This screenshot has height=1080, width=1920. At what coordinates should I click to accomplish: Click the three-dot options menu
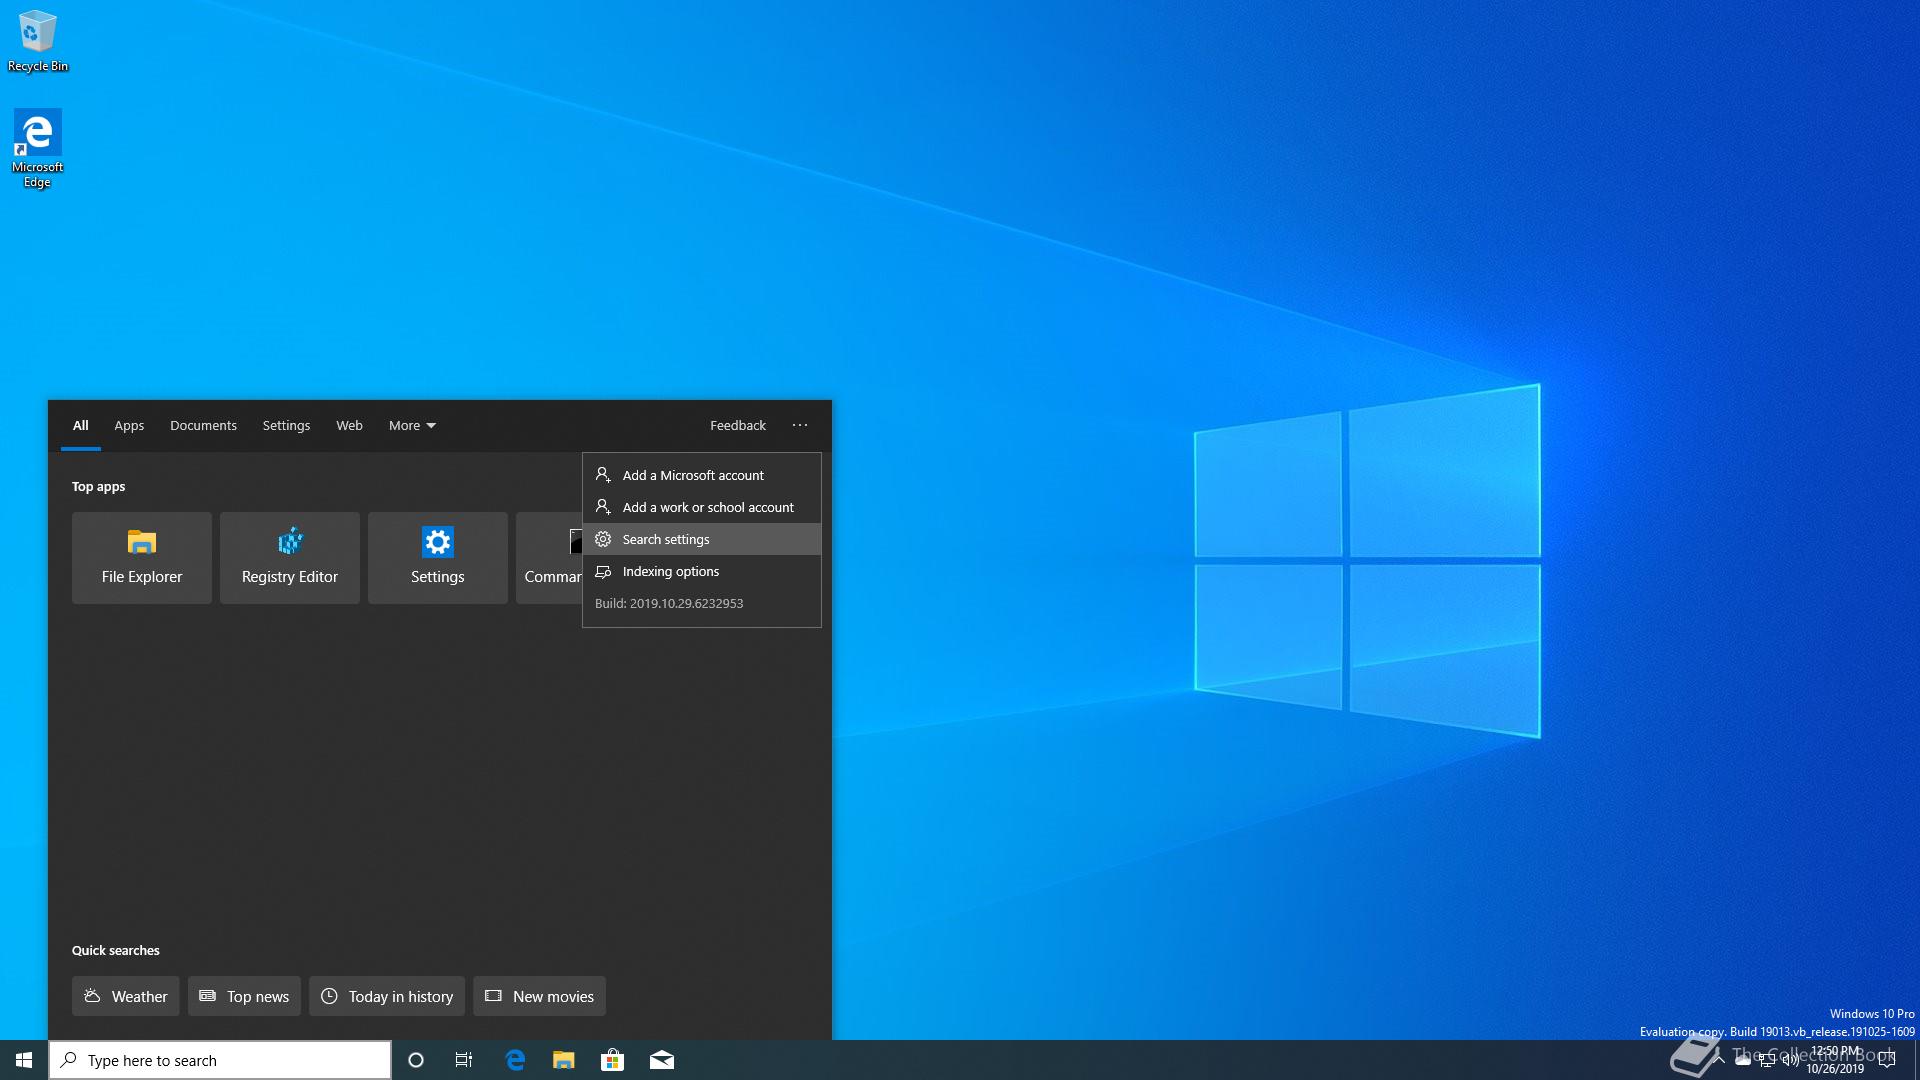click(800, 425)
